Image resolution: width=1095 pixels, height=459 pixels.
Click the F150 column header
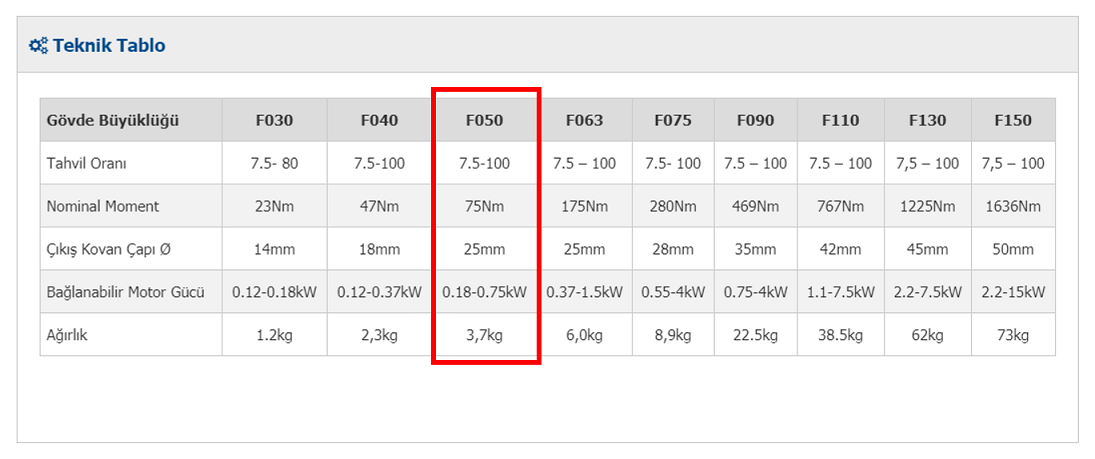pos(1013,120)
